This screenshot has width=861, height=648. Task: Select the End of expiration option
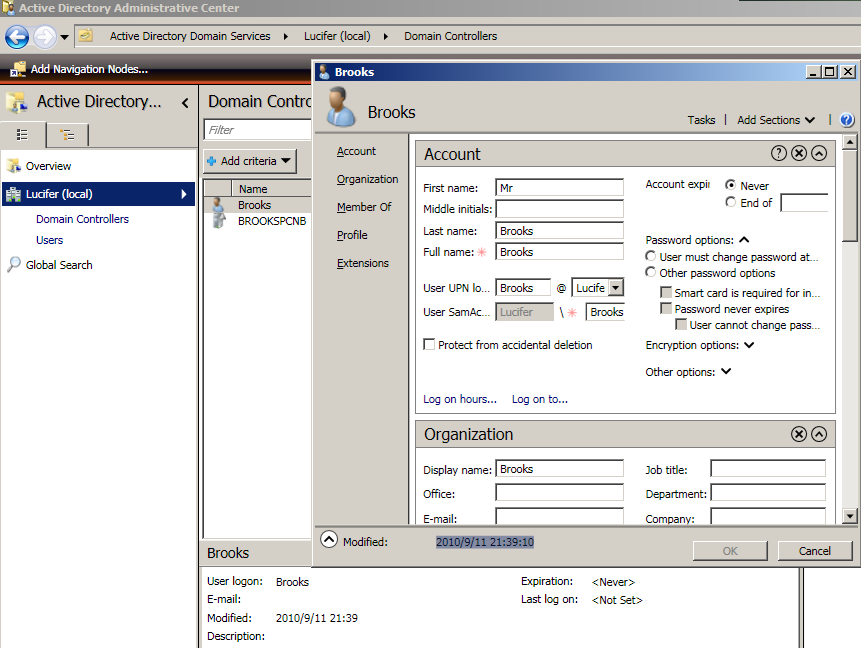[730, 202]
